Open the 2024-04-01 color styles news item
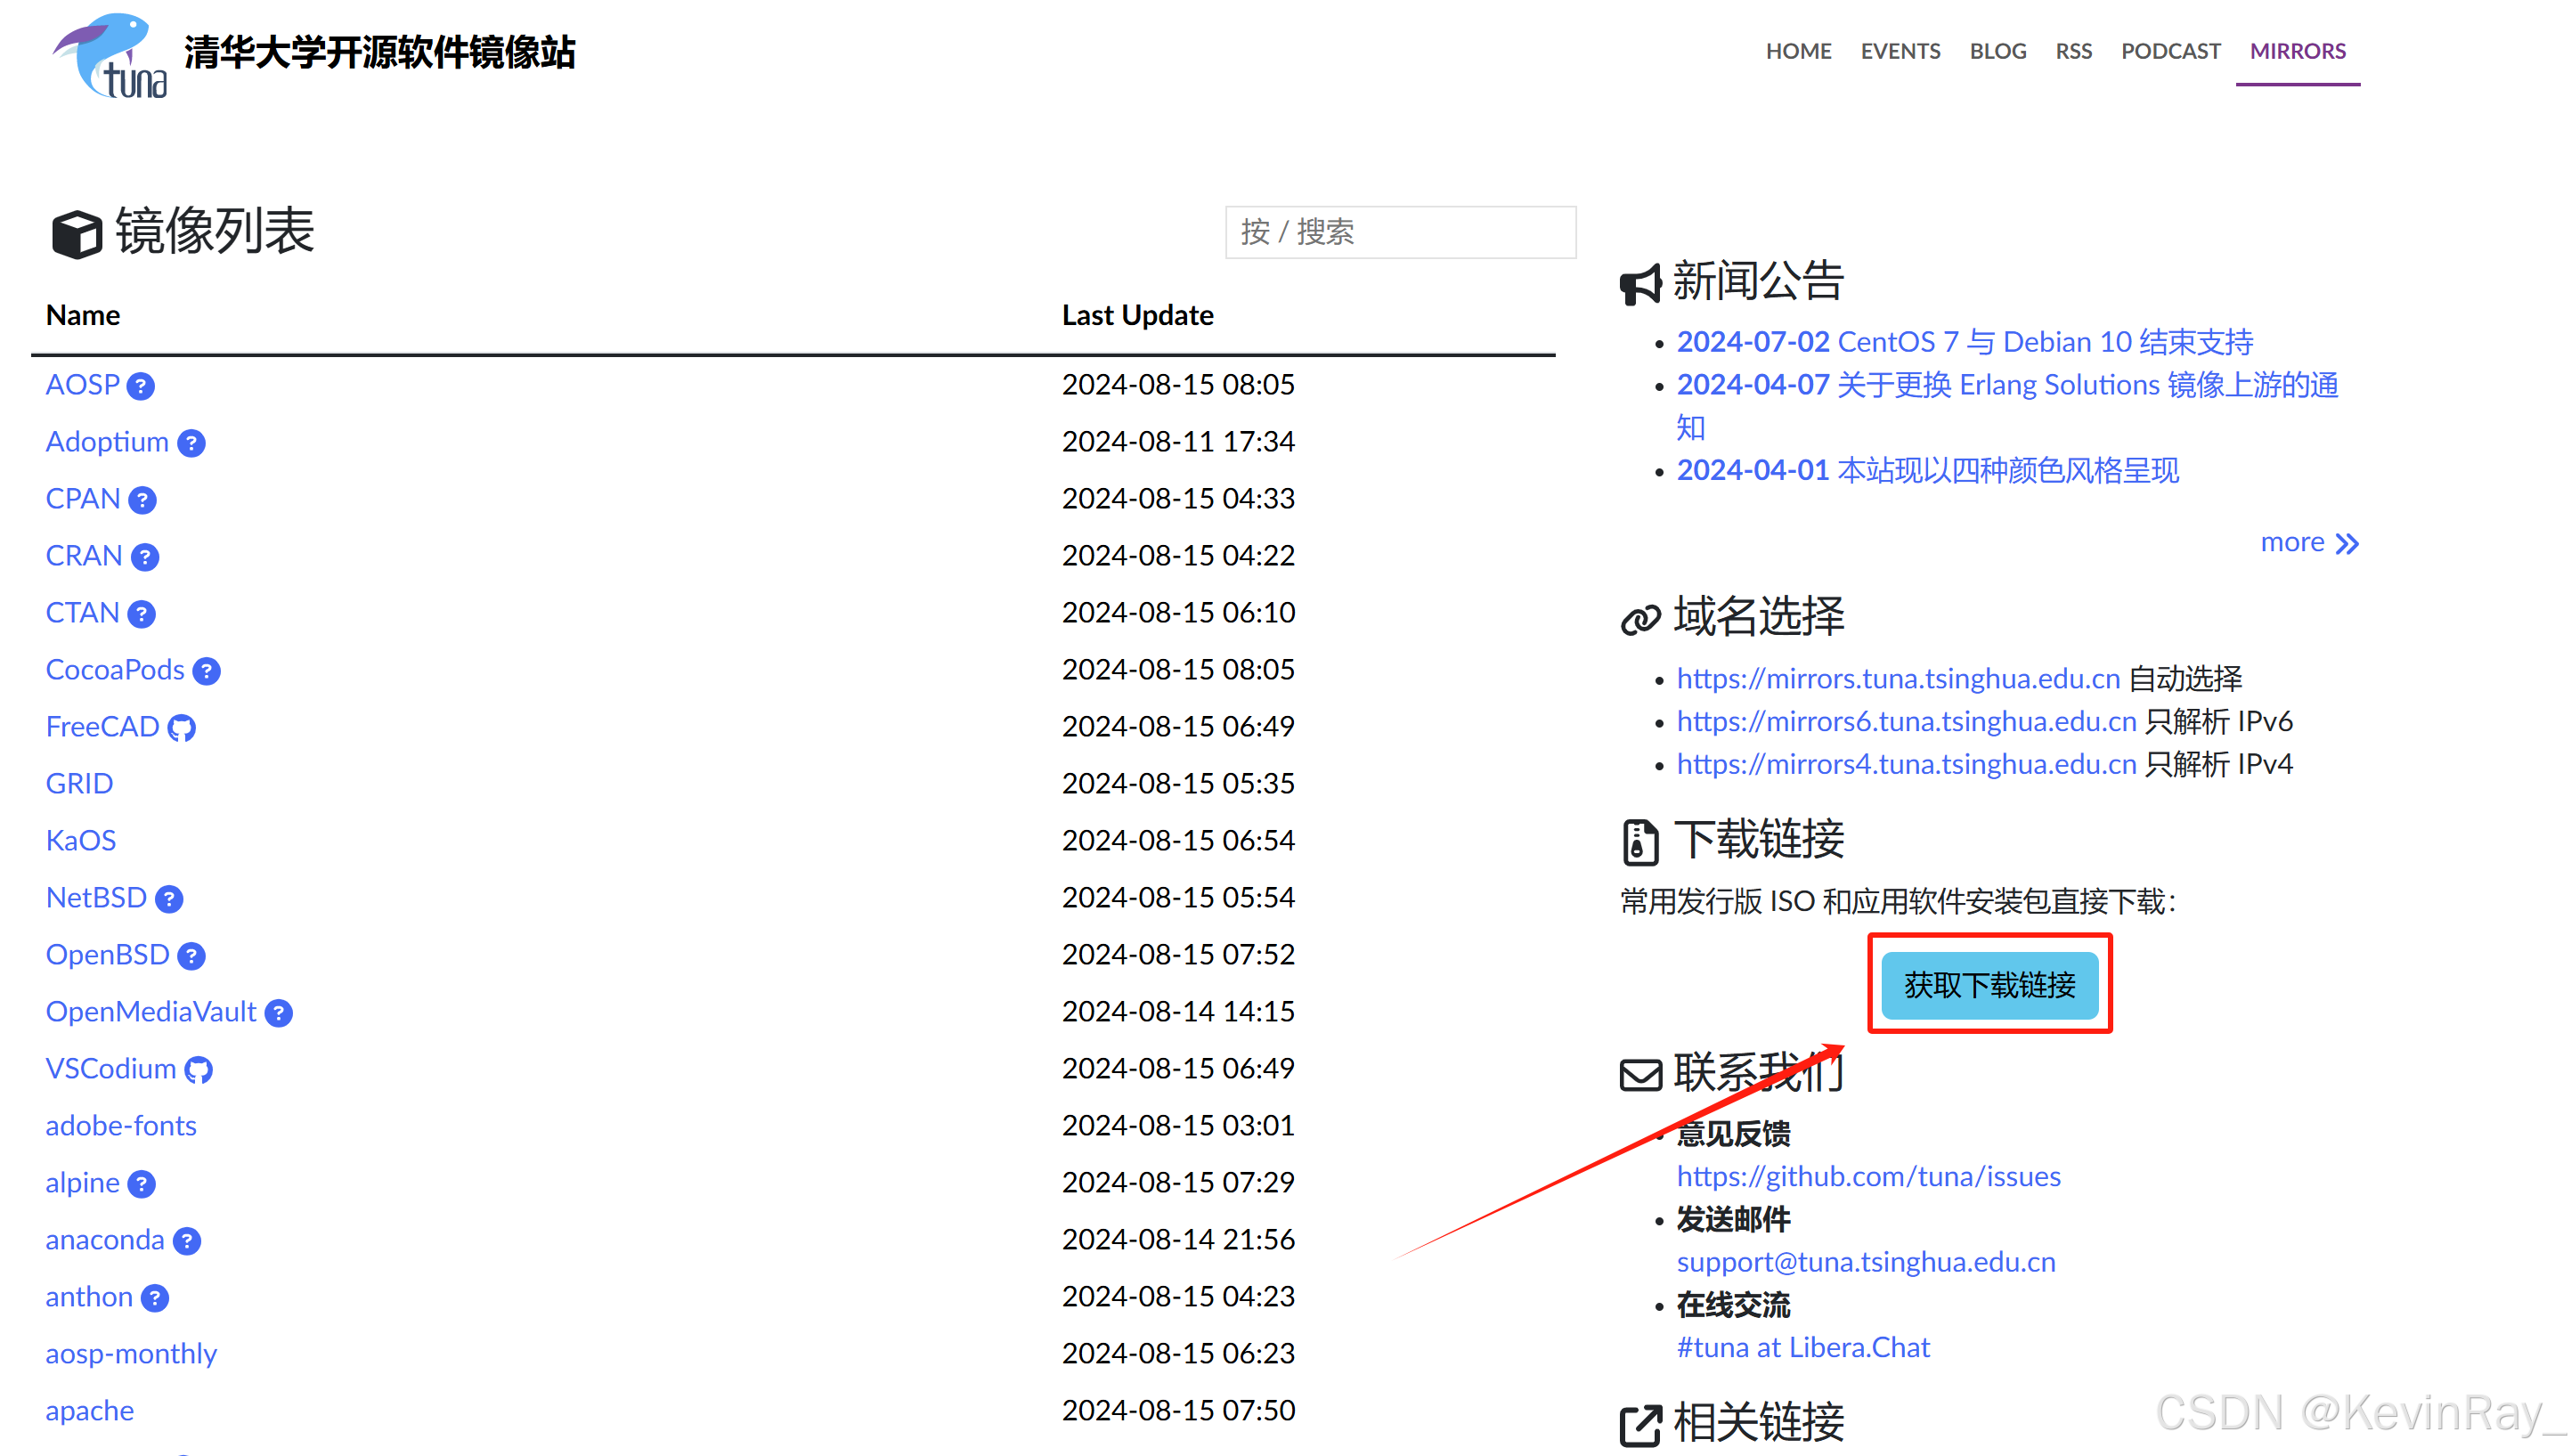 (x=1928, y=470)
